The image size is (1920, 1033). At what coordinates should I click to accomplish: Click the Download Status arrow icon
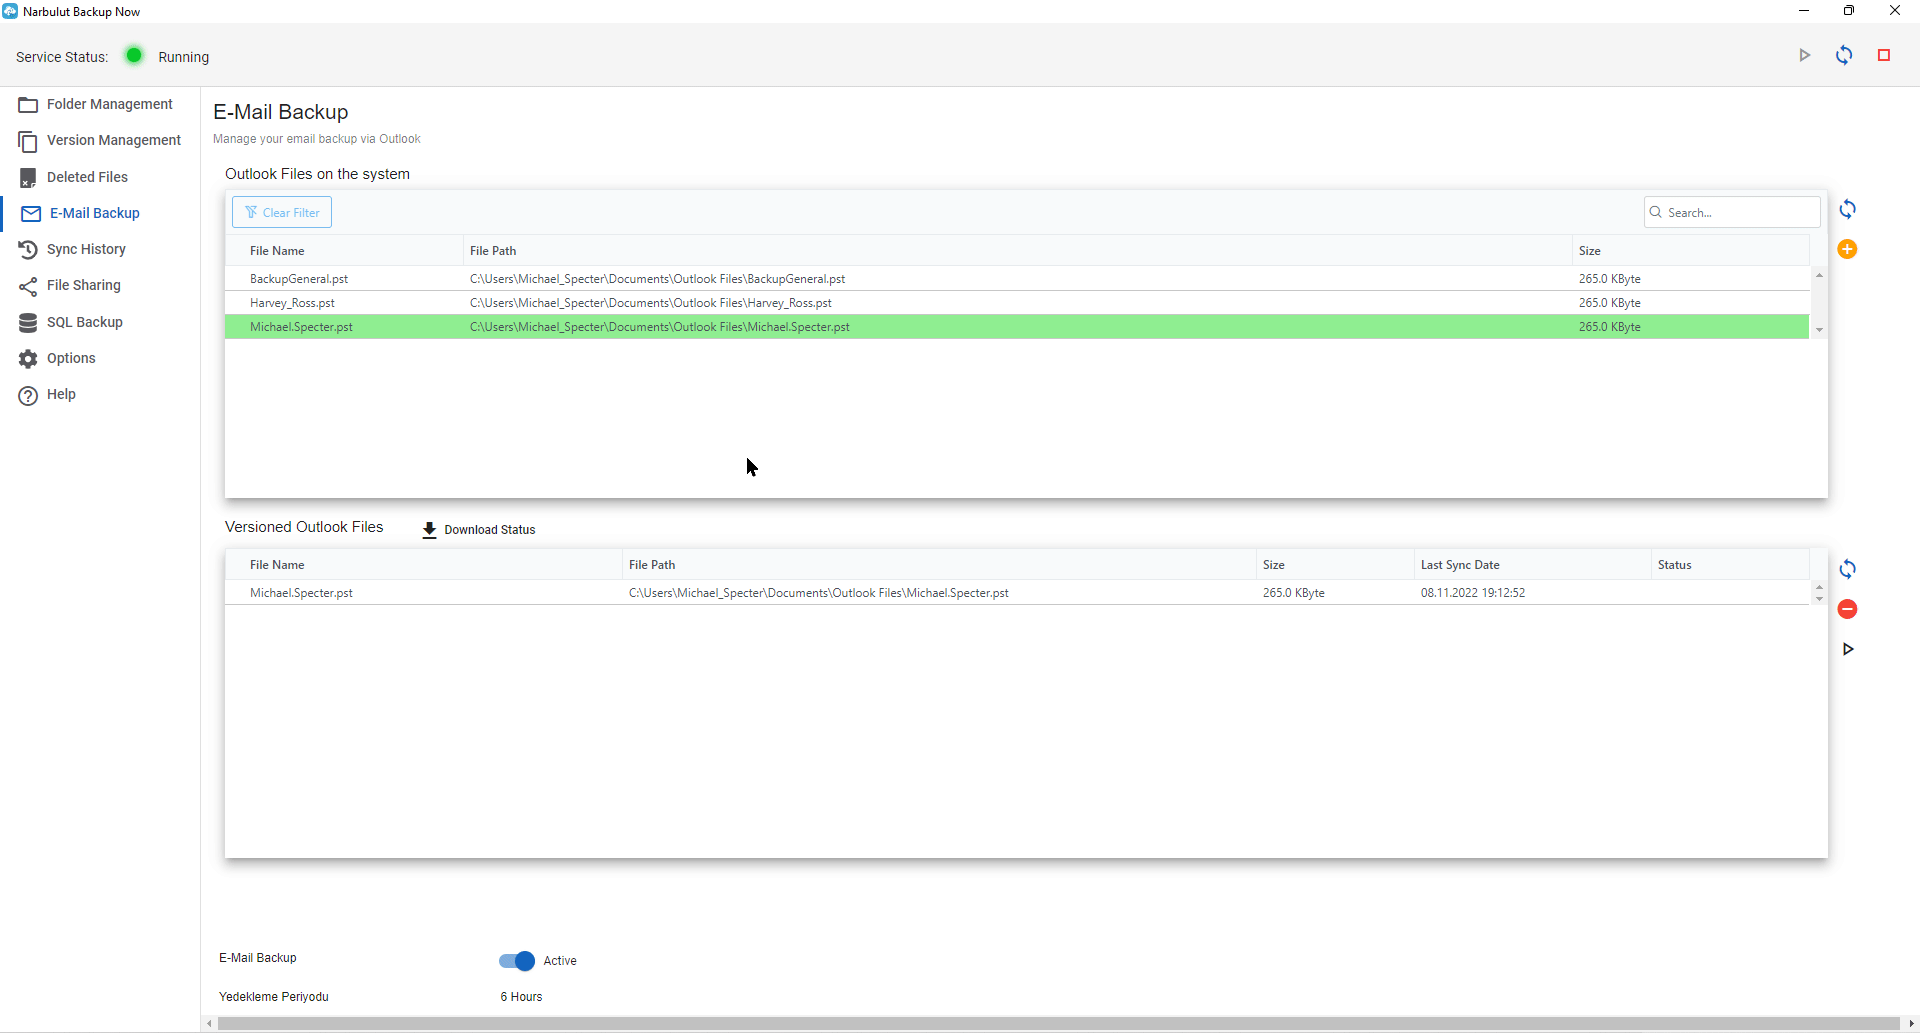(x=429, y=530)
